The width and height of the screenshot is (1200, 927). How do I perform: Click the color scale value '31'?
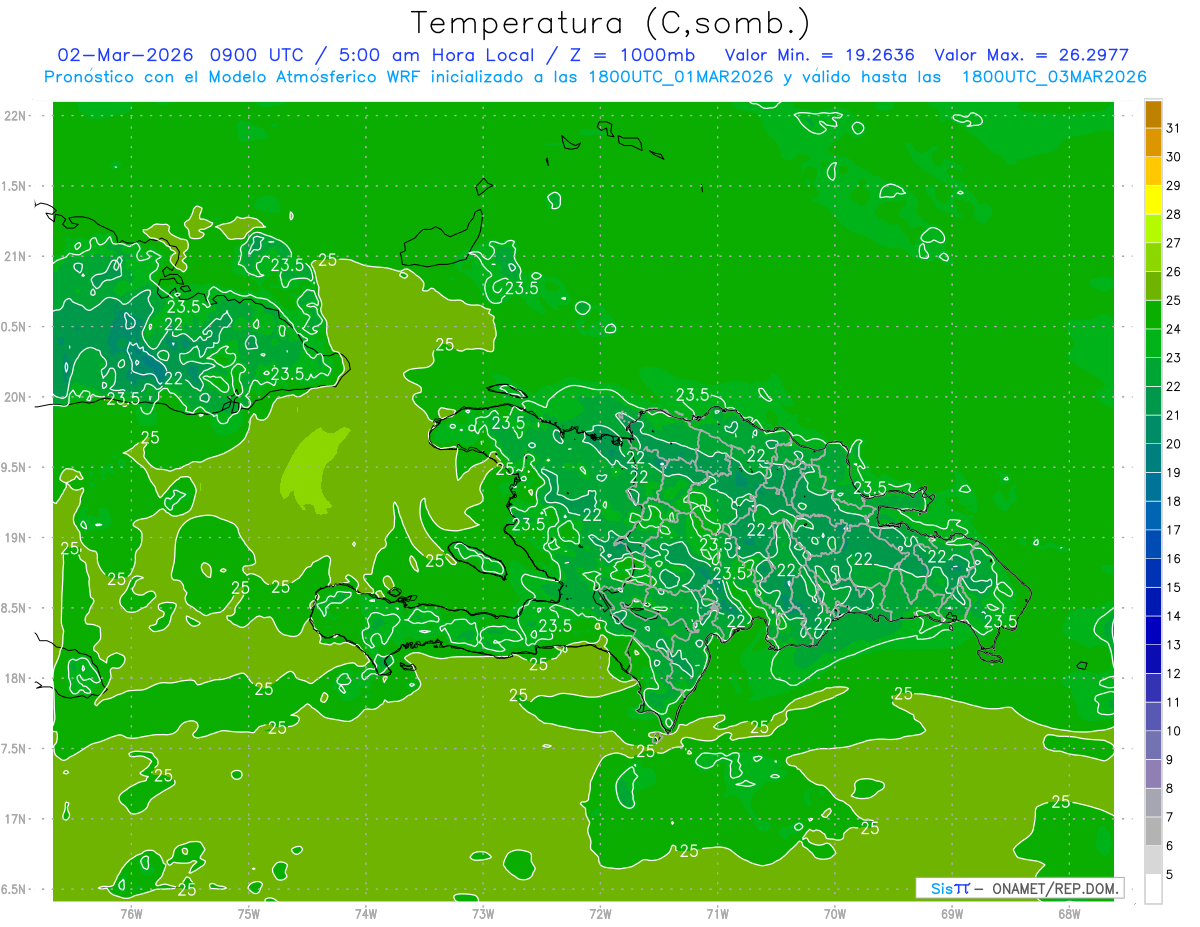pyautogui.click(x=1174, y=128)
